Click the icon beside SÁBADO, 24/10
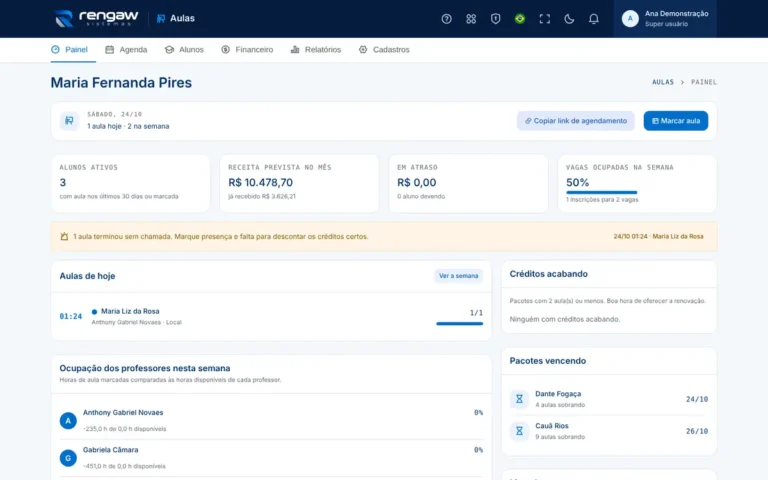Image resolution: width=768 pixels, height=480 pixels. [x=69, y=120]
